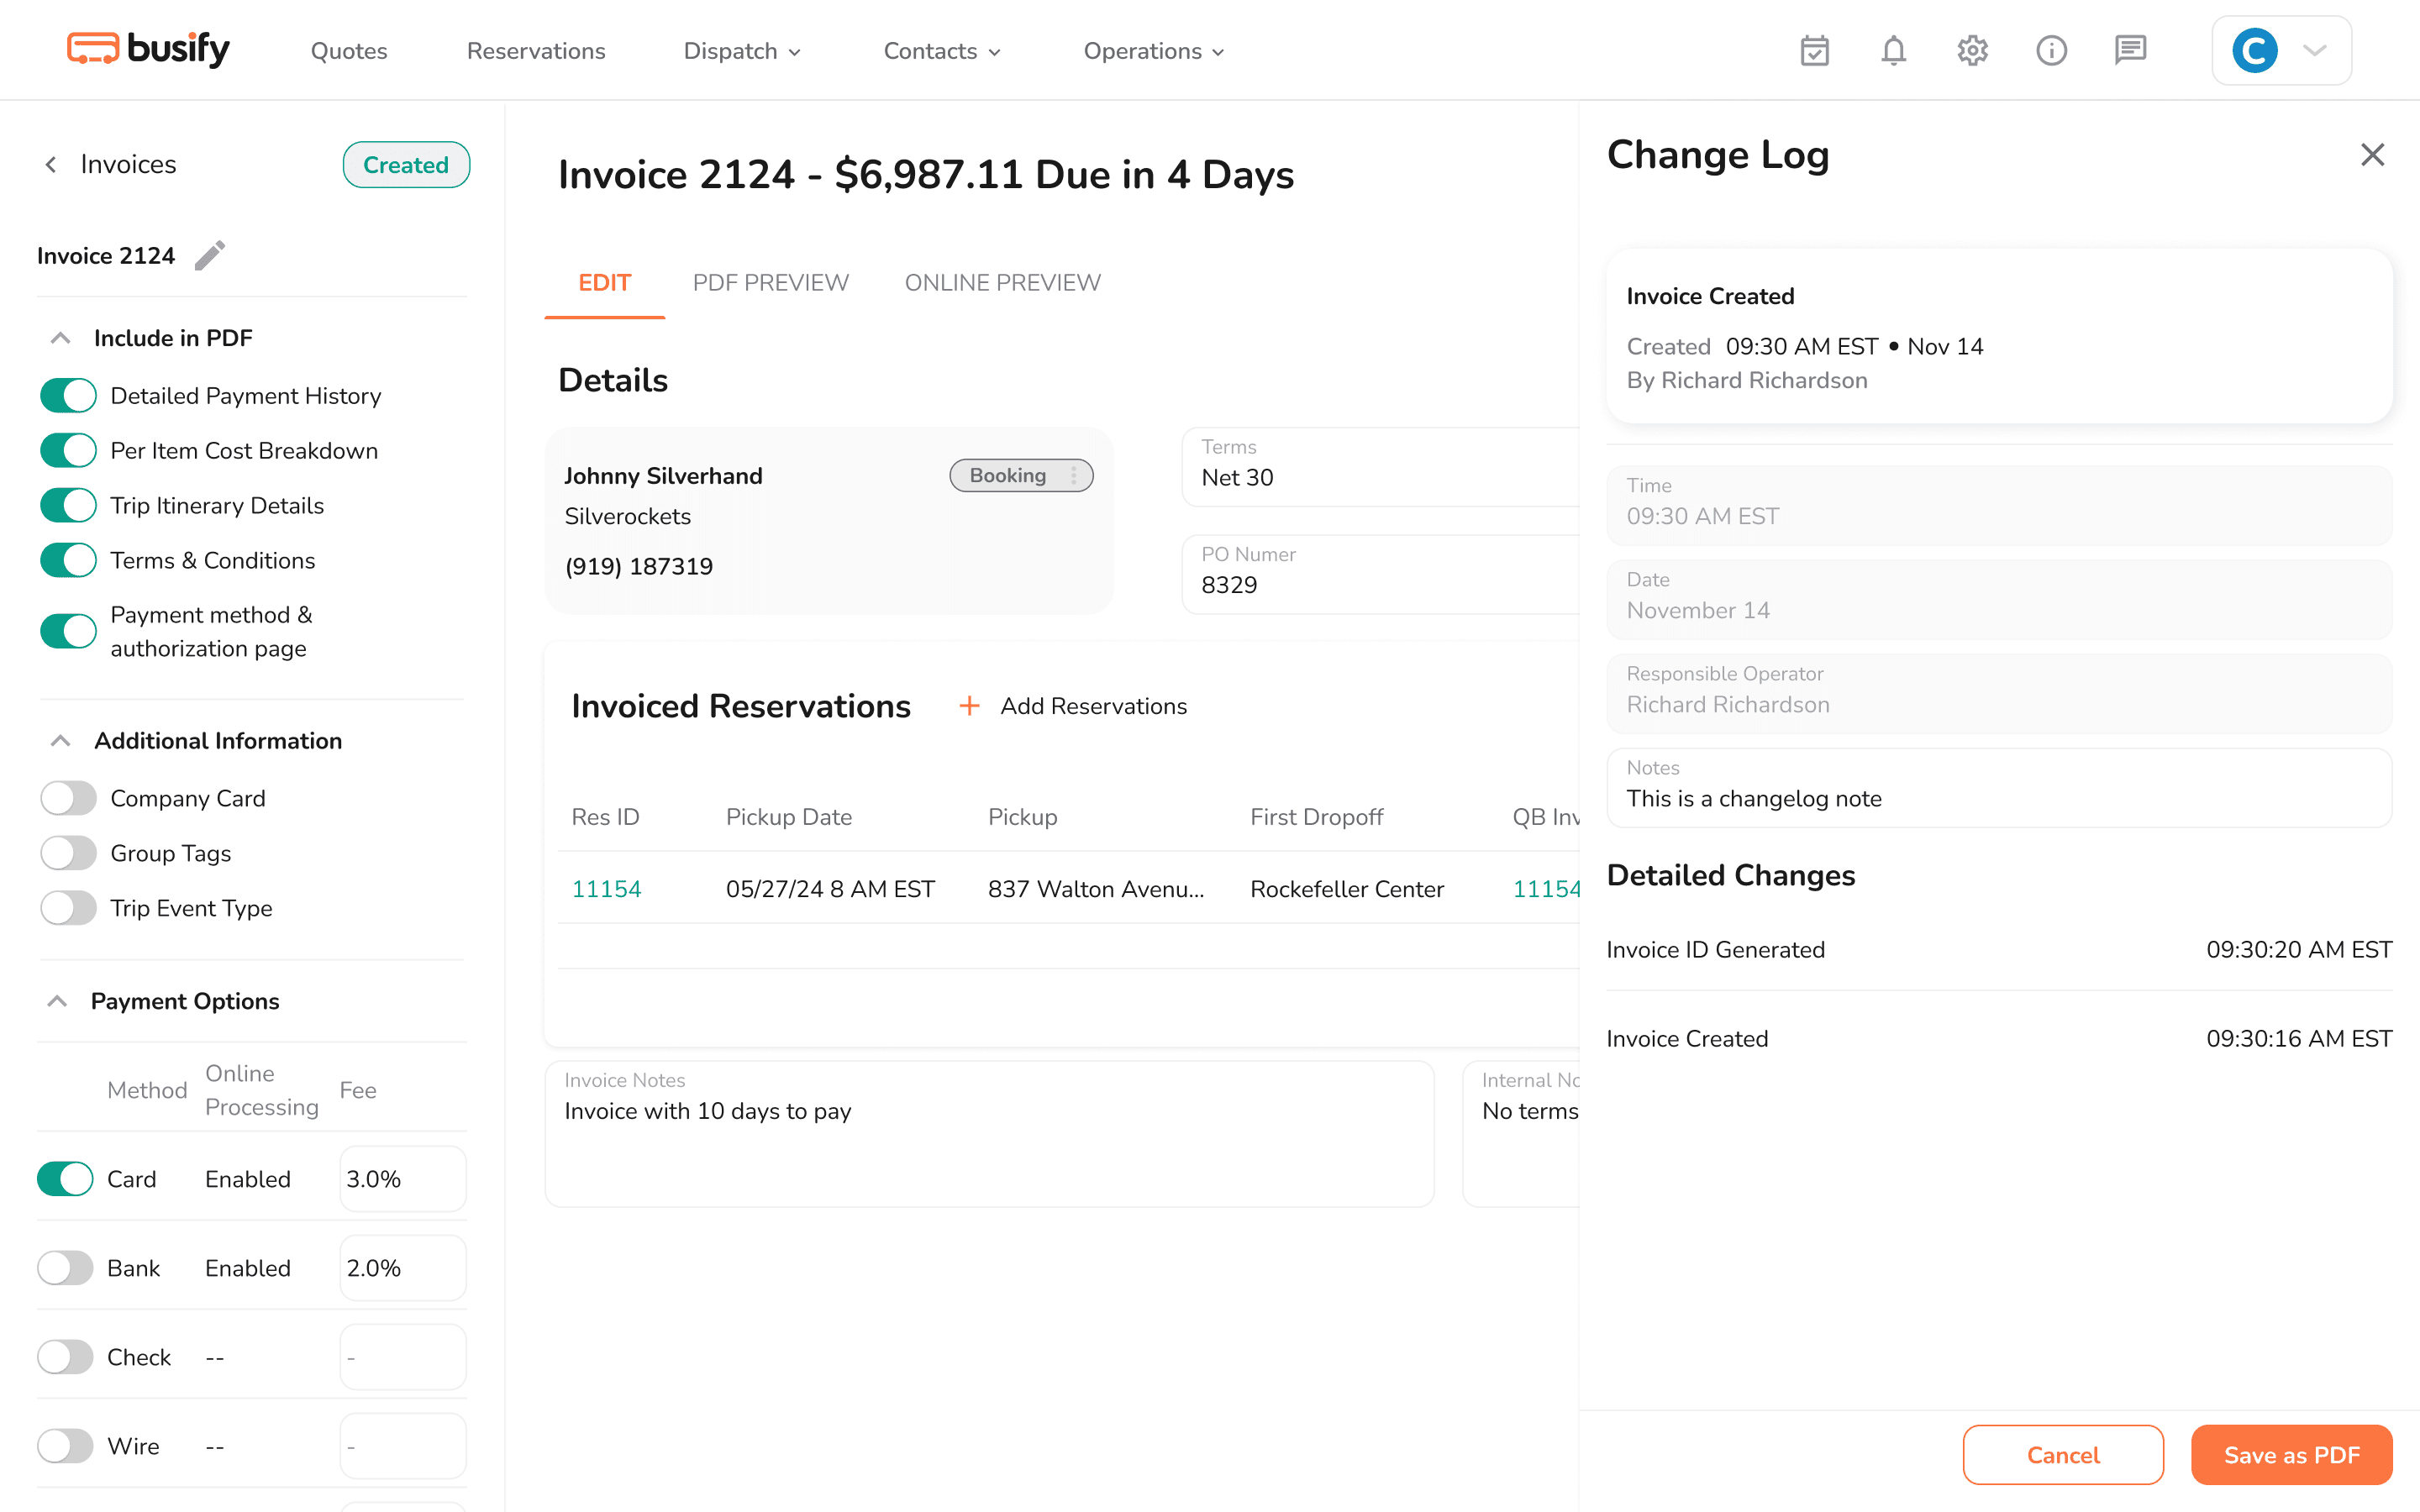2420x1512 pixels.
Task: Select 'Invoice ID Generated' change row
Action: (1999, 949)
